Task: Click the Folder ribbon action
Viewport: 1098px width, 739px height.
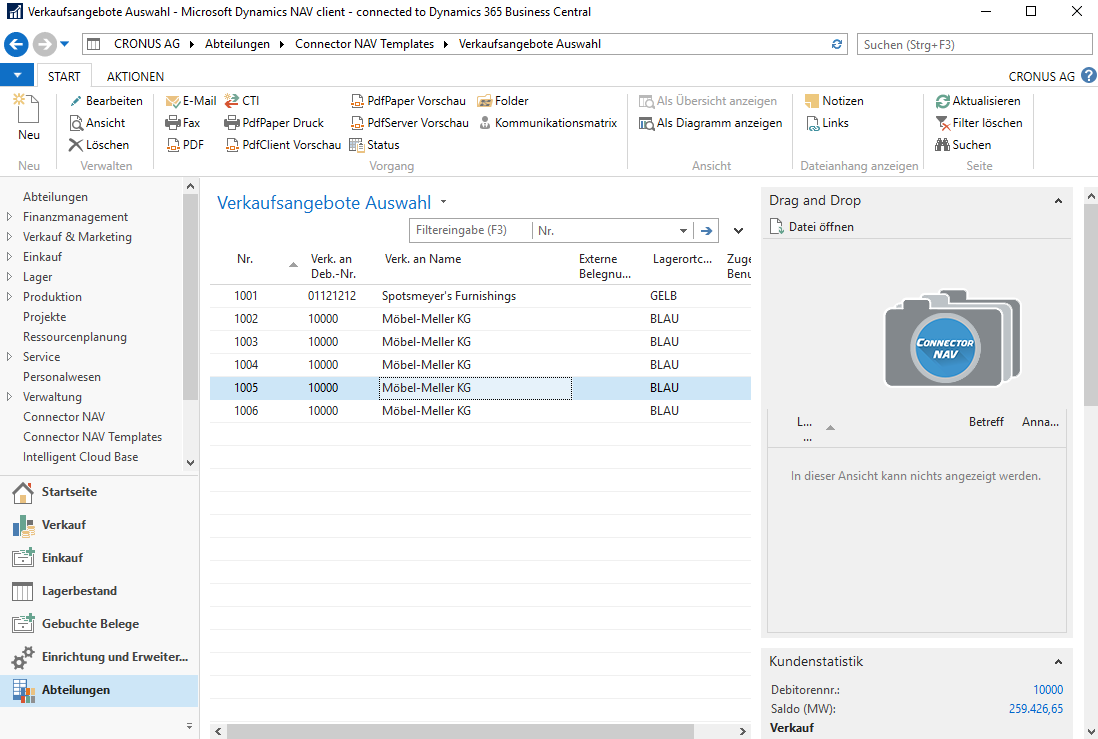Action: (x=503, y=101)
